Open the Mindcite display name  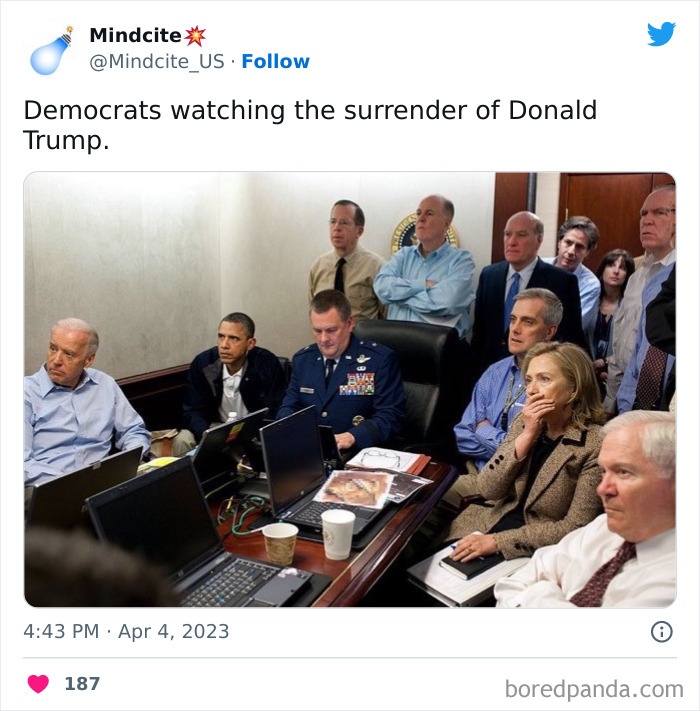pos(135,35)
